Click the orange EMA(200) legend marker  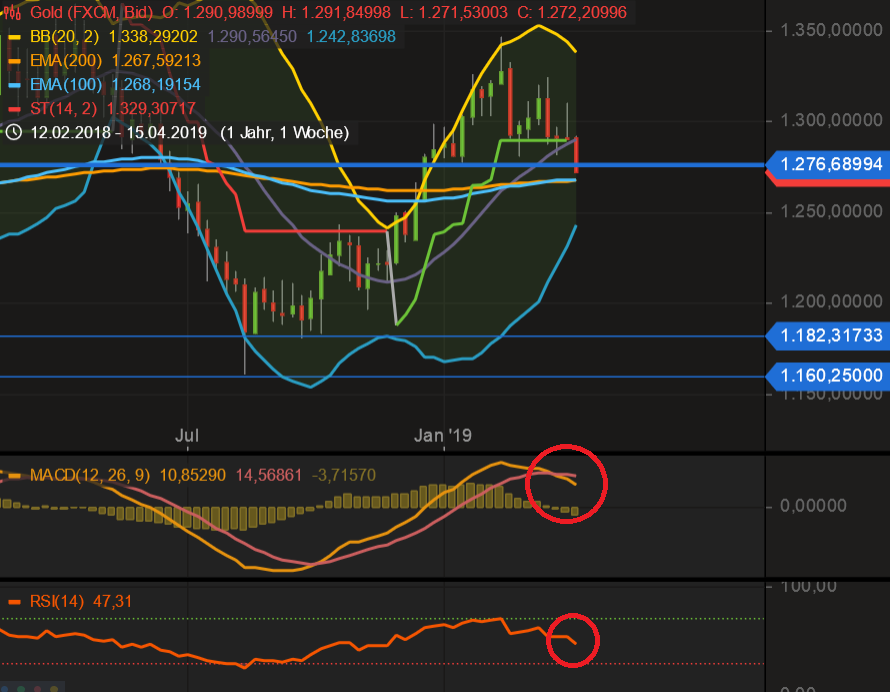click(13, 61)
